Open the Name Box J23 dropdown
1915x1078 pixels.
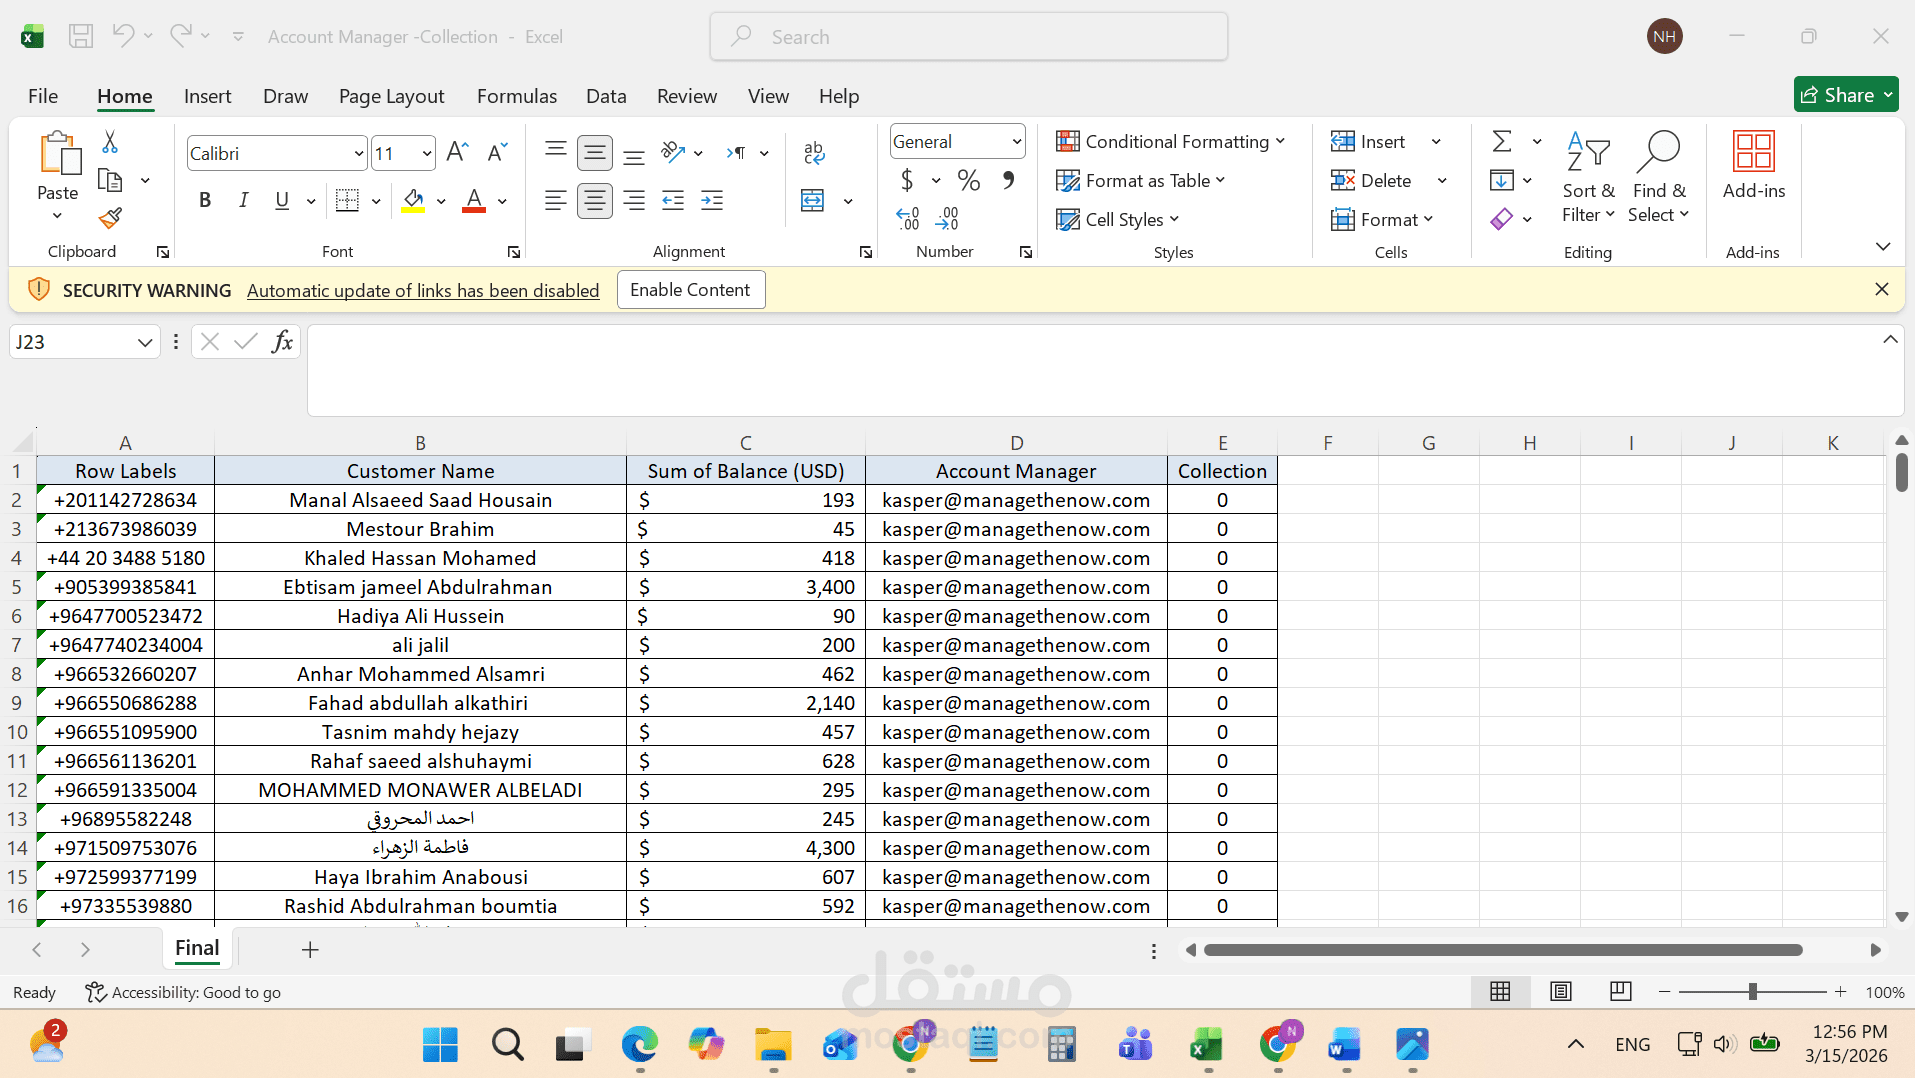pyautogui.click(x=145, y=342)
